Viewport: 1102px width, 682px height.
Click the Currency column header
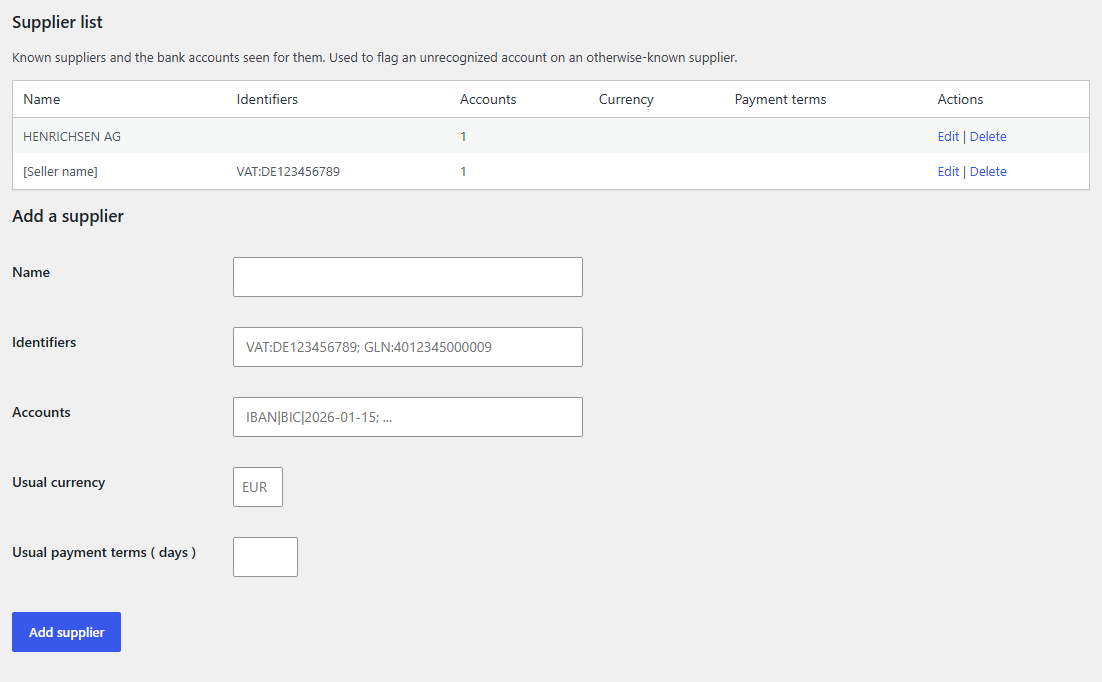pos(626,99)
